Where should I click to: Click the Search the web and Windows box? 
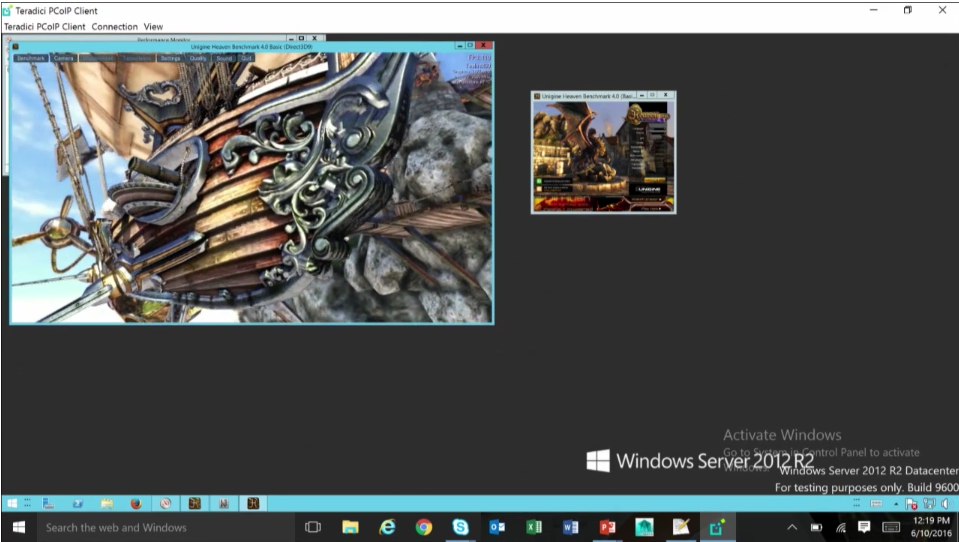(x=165, y=527)
